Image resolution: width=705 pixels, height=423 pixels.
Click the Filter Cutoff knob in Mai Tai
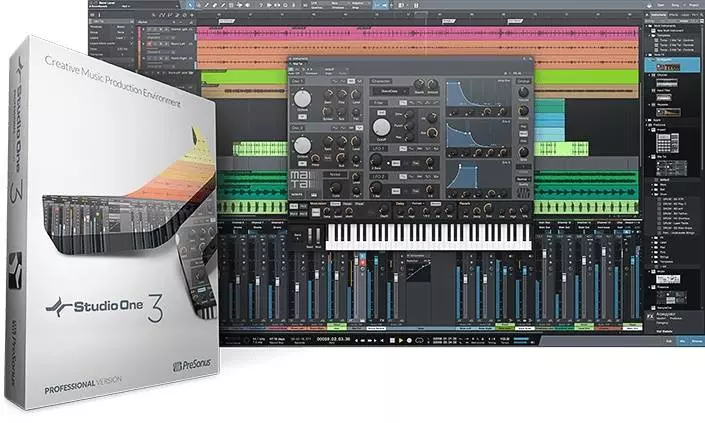[x=382, y=128]
